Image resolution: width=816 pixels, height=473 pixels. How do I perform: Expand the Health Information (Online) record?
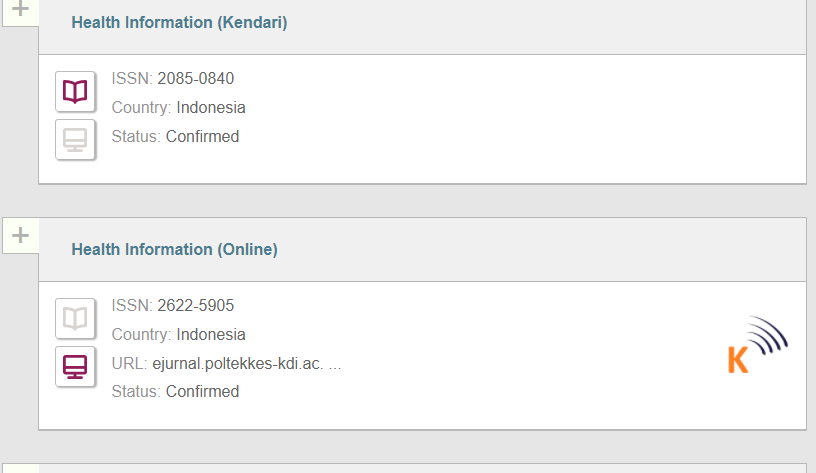point(20,236)
